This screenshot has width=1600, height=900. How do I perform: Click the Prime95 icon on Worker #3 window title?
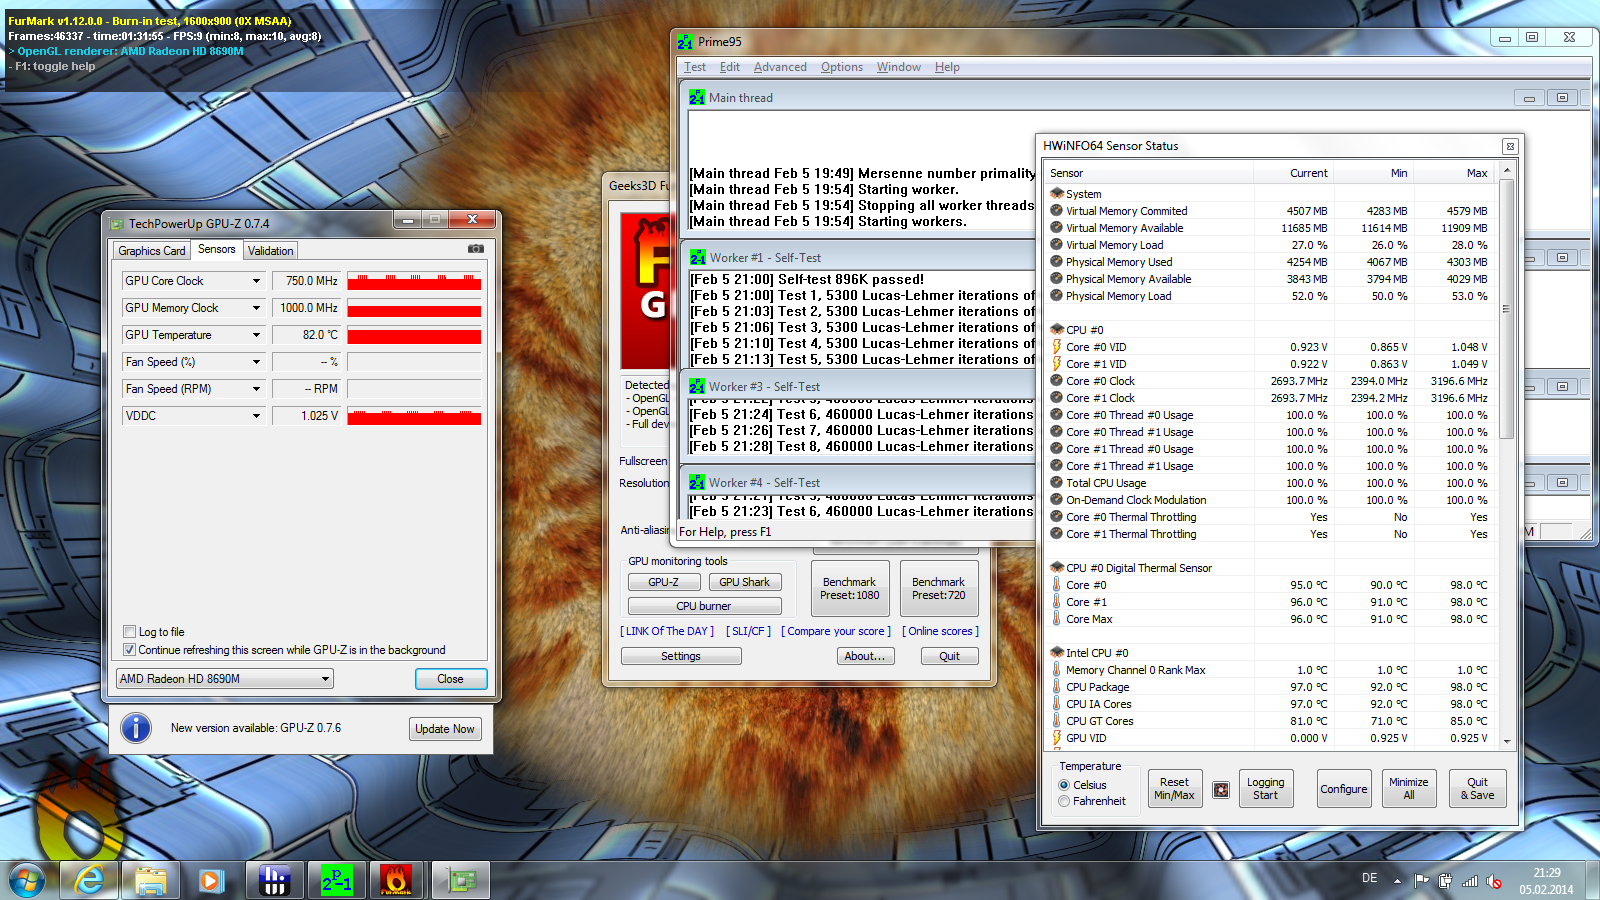[x=697, y=387]
